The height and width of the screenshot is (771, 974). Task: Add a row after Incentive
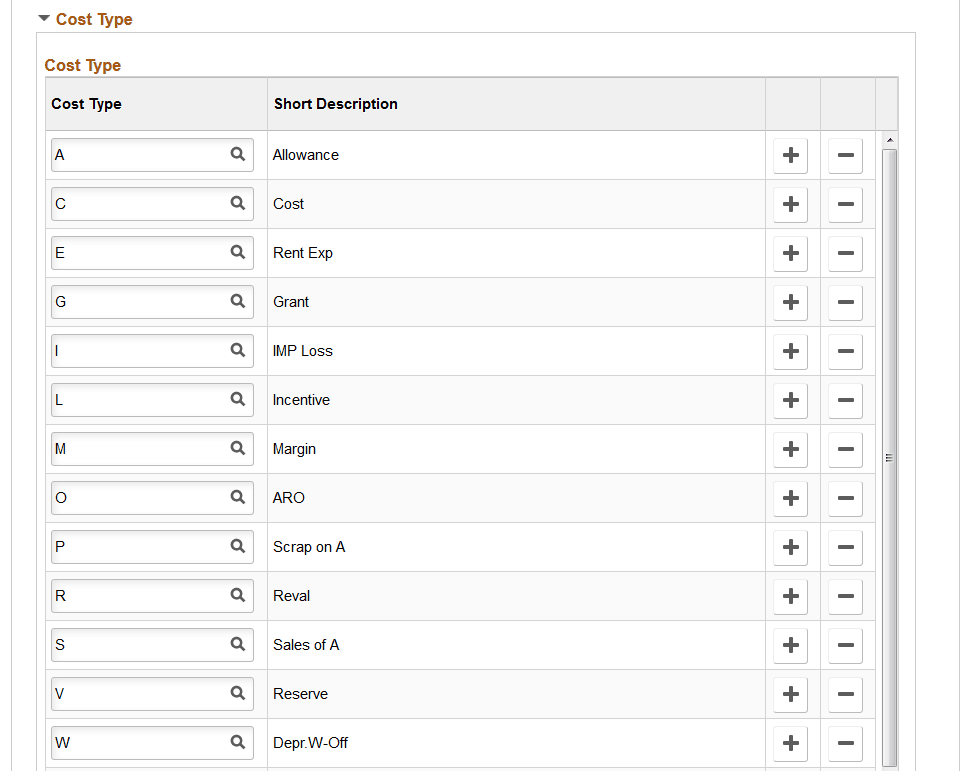click(790, 400)
